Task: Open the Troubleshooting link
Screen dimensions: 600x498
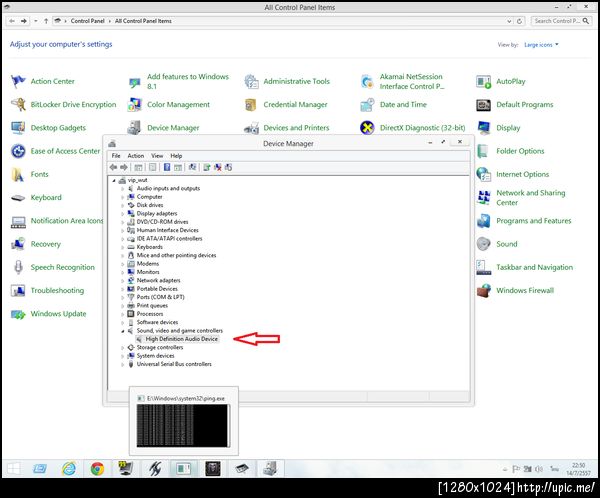Action: click(57, 291)
